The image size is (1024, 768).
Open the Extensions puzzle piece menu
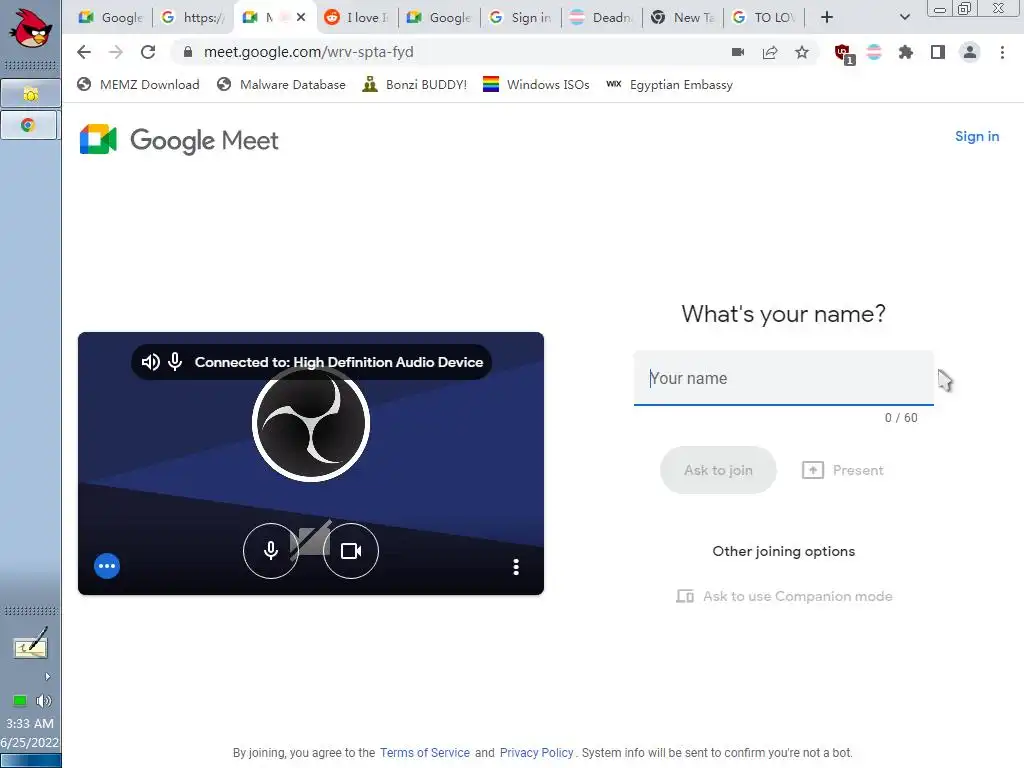[906, 52]
